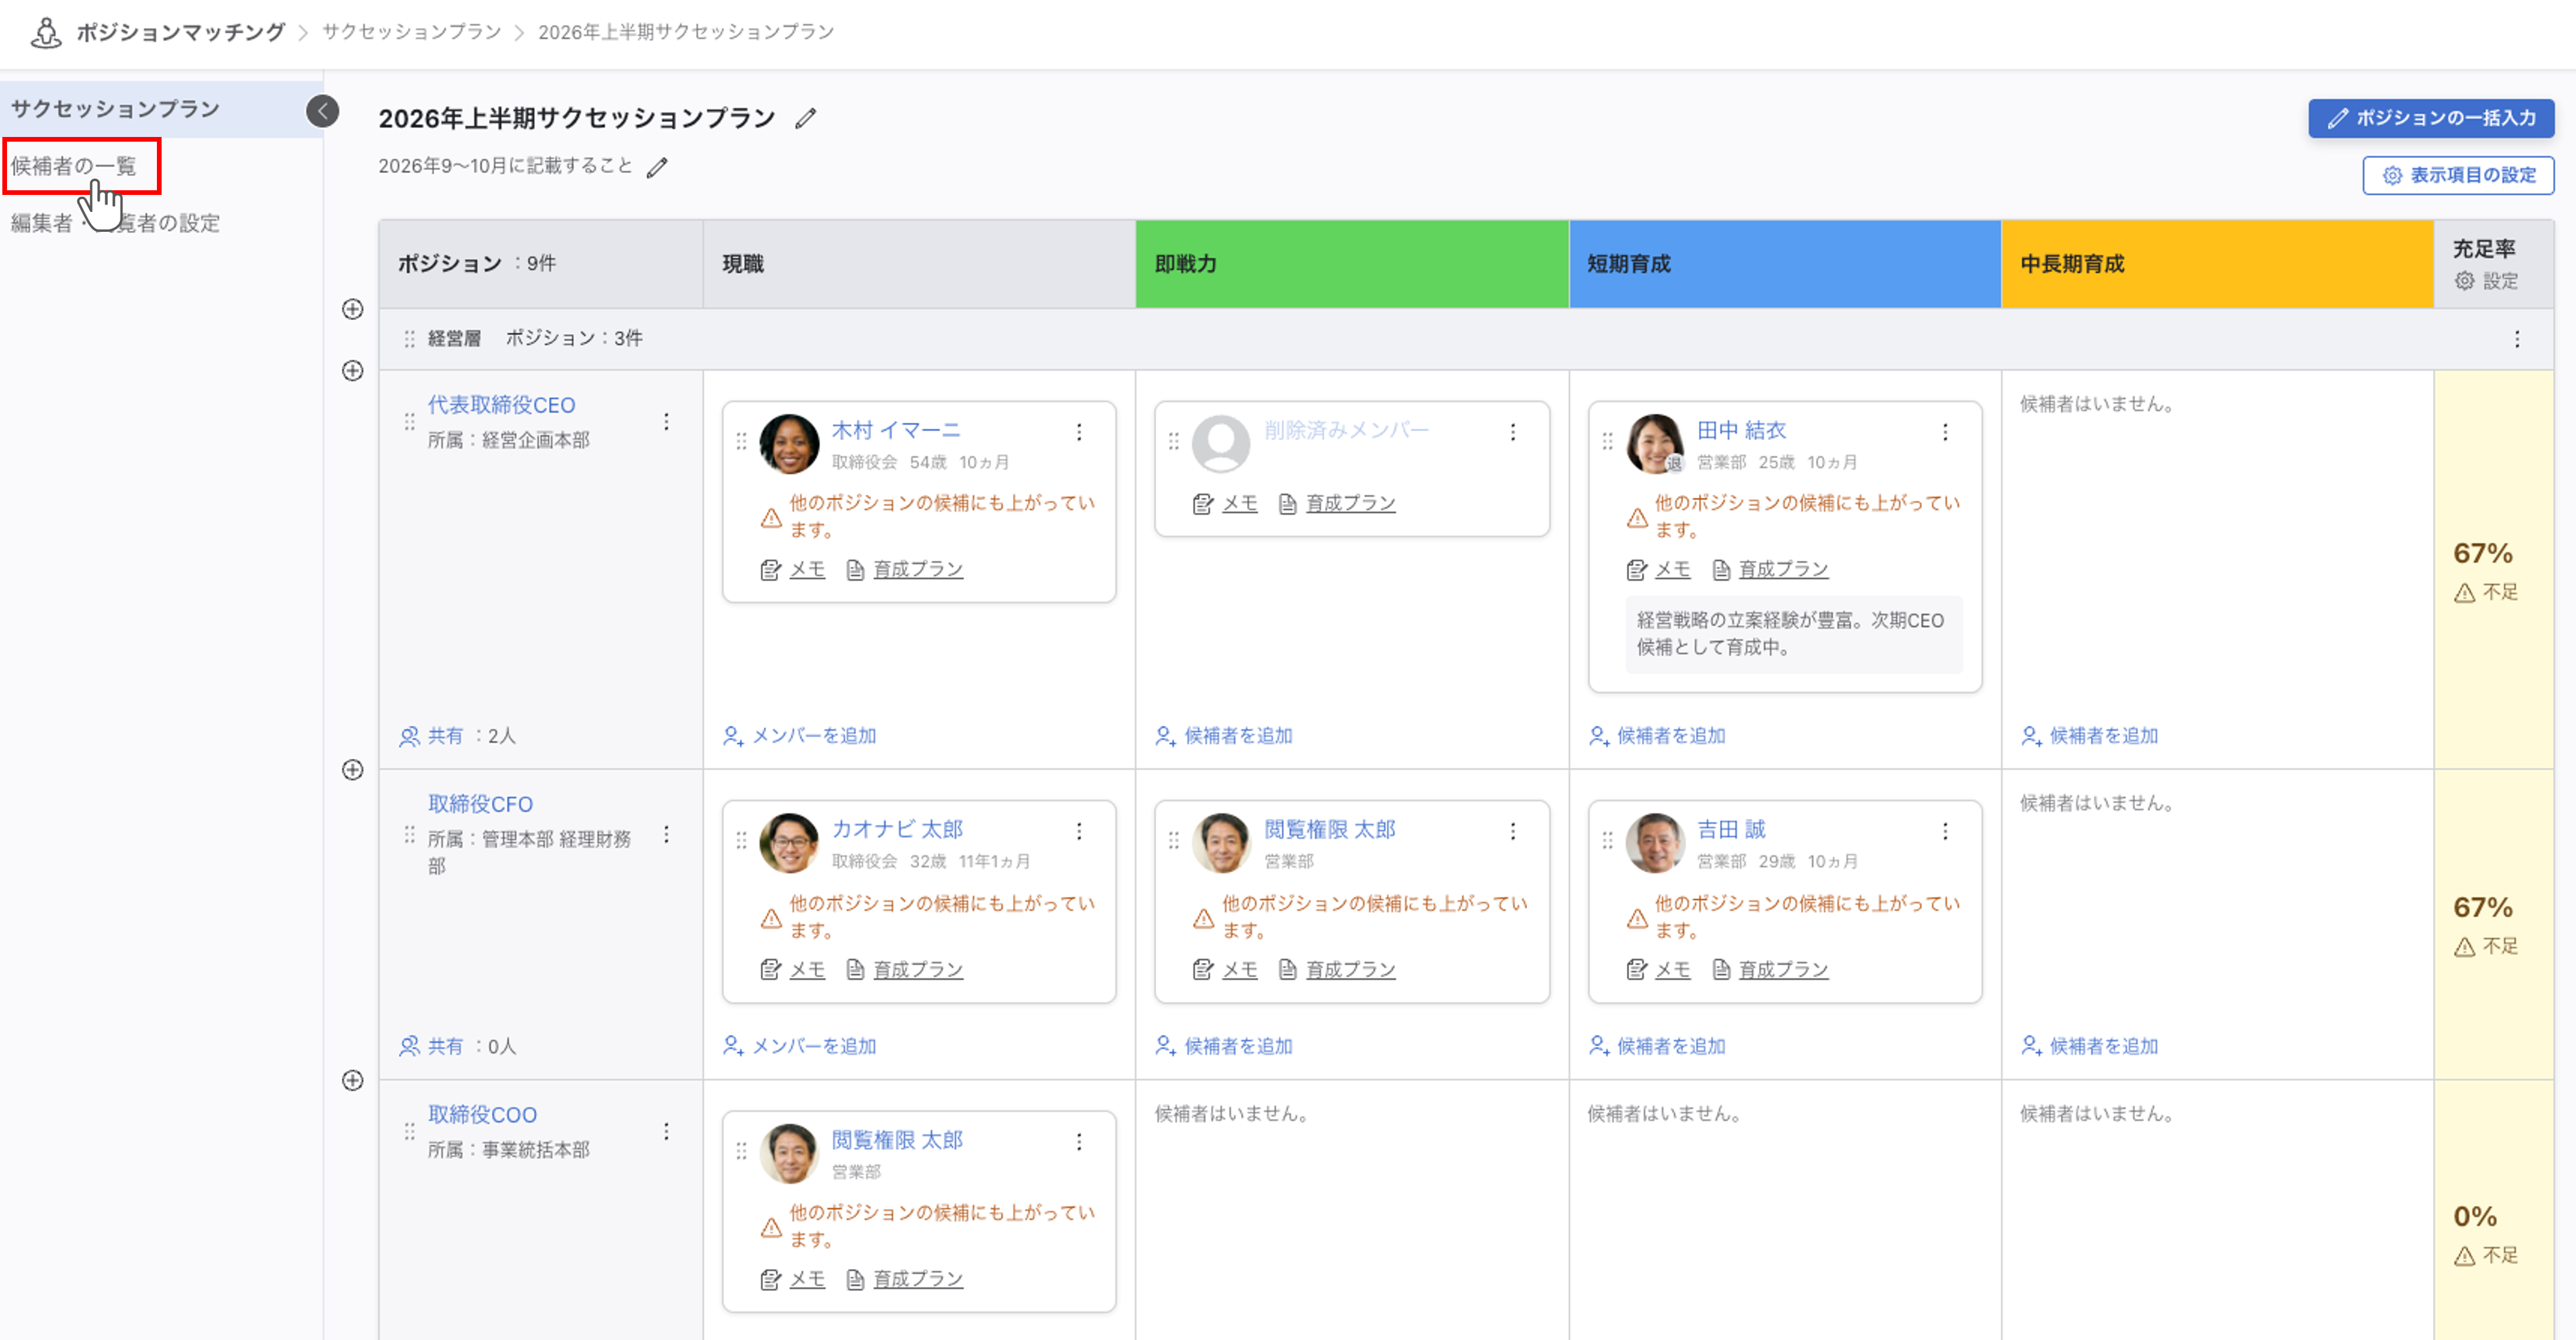
Task: Click 共有：2人 for the CEO position
Action: tap(458, 736)
